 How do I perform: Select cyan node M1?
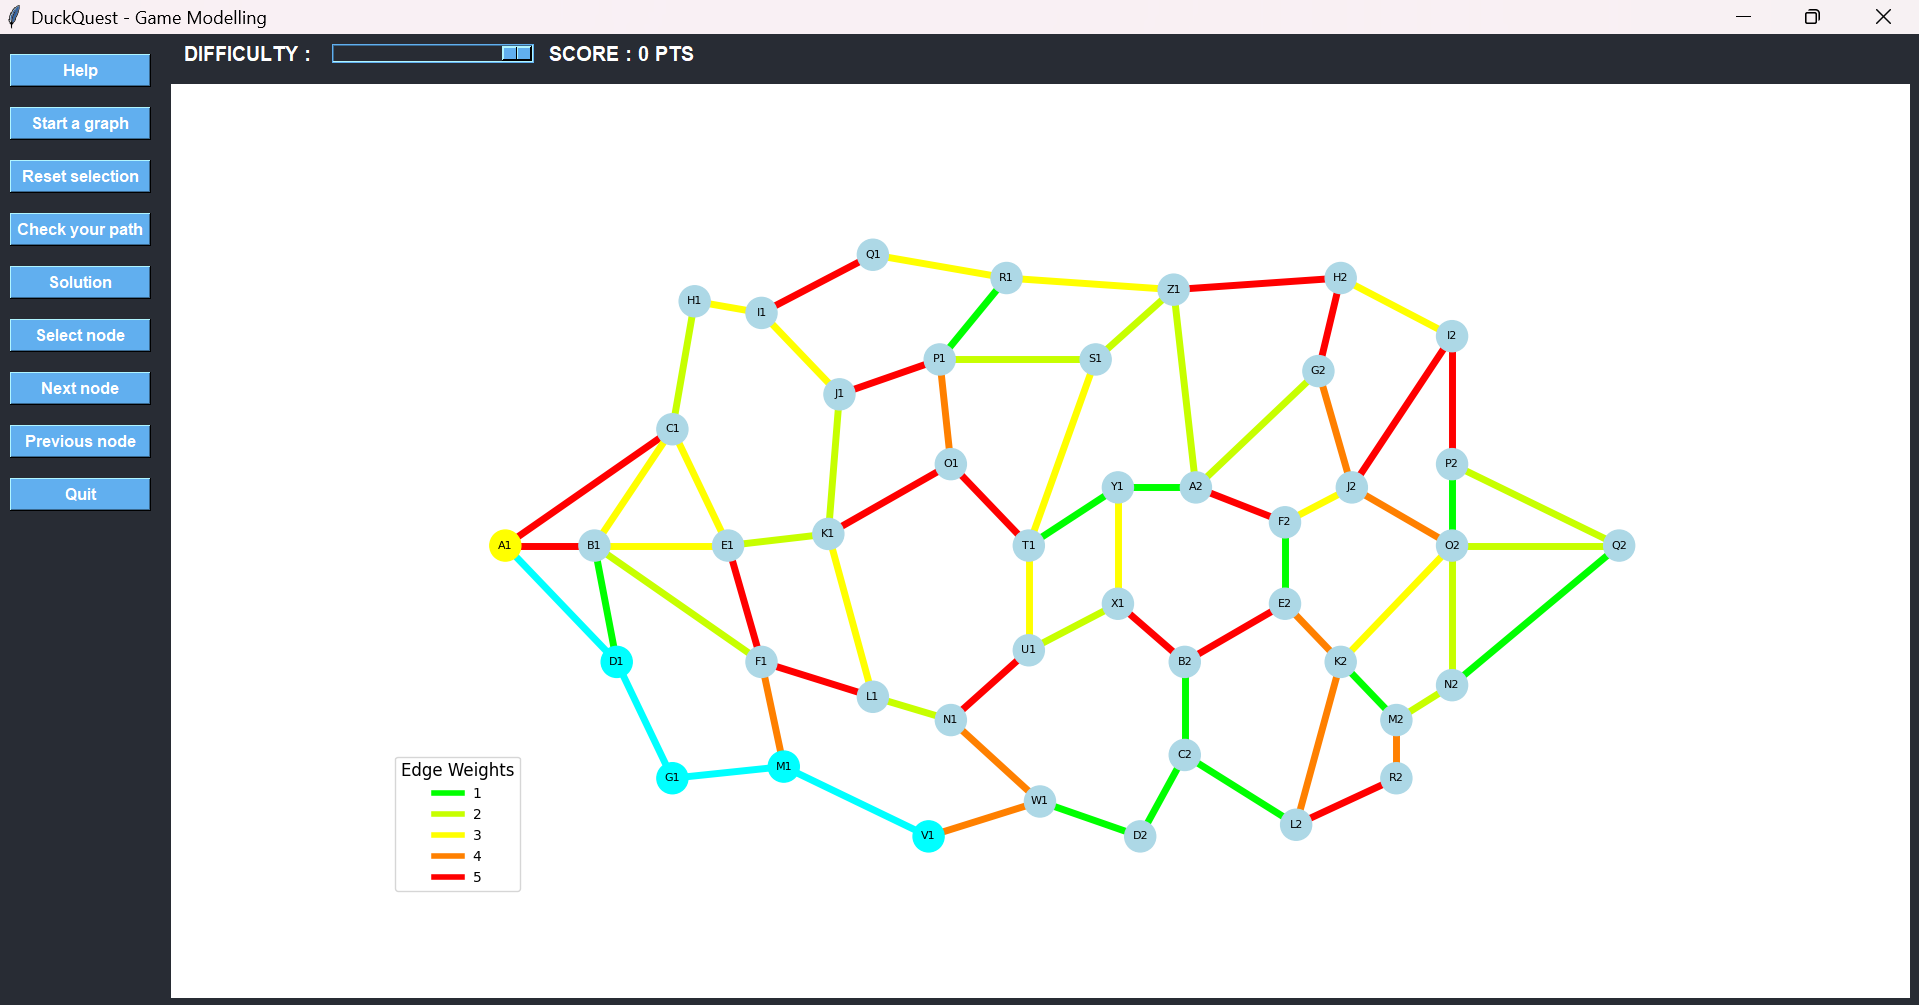[783, 766]
